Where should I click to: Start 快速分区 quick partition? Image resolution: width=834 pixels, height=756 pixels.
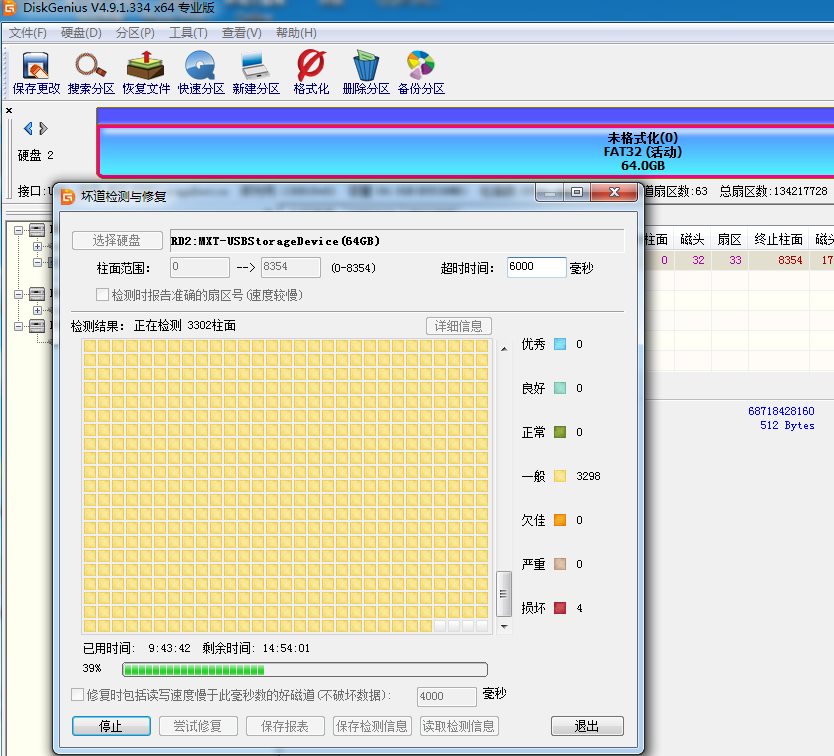tap(201, 73)
